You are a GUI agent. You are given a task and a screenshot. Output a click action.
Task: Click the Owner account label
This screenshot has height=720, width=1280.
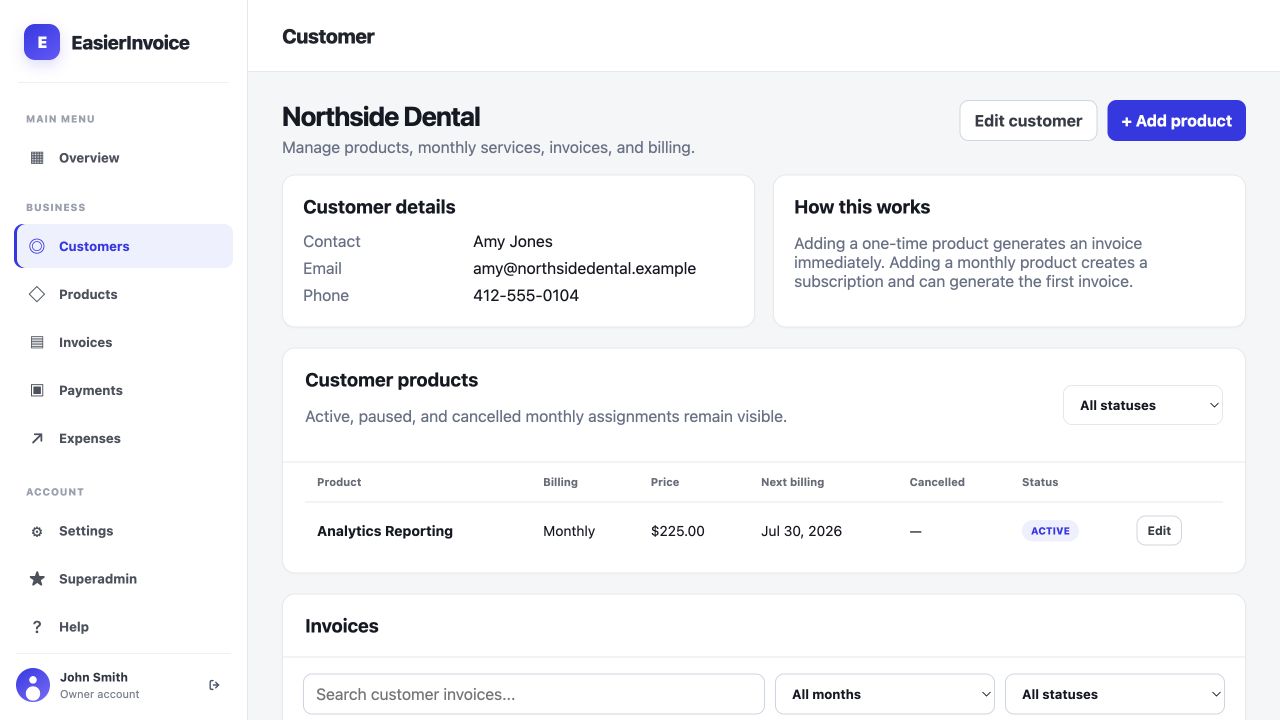pos(100,694)
